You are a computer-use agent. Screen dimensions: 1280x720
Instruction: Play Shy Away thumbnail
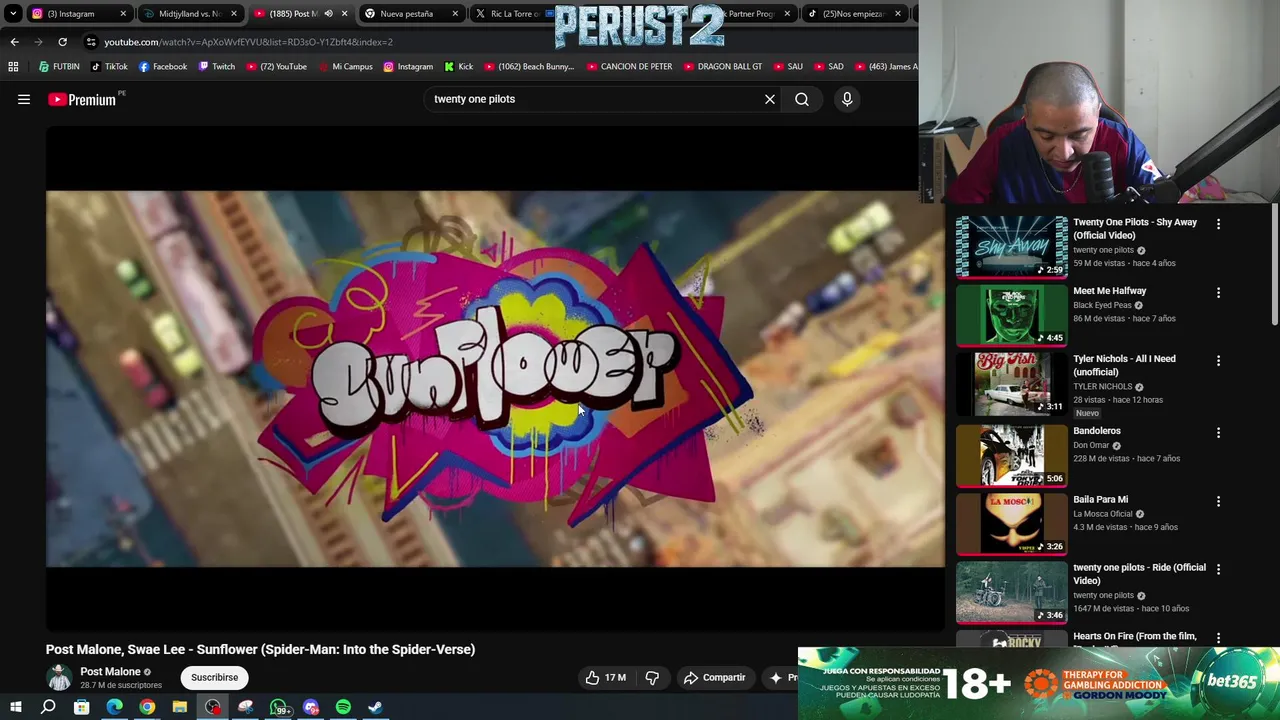(x=1011, y=247)
